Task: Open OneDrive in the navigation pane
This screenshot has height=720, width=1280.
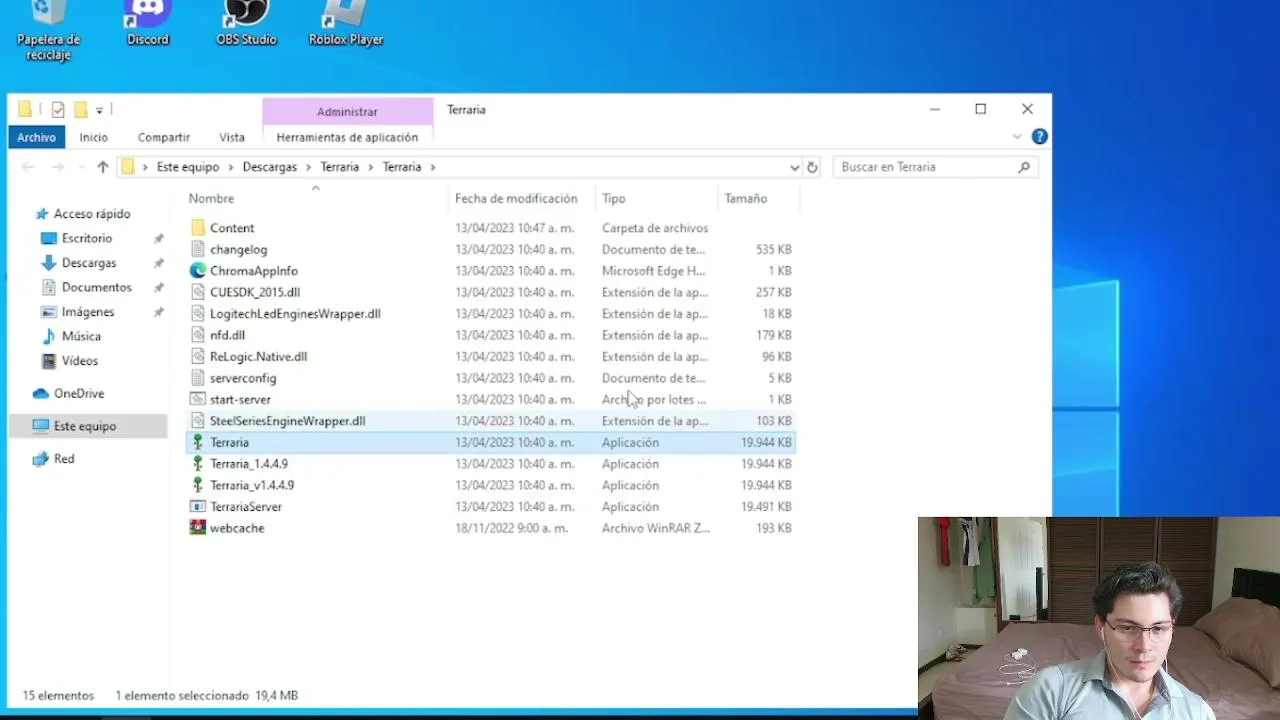Action: (x=79, y=394)
